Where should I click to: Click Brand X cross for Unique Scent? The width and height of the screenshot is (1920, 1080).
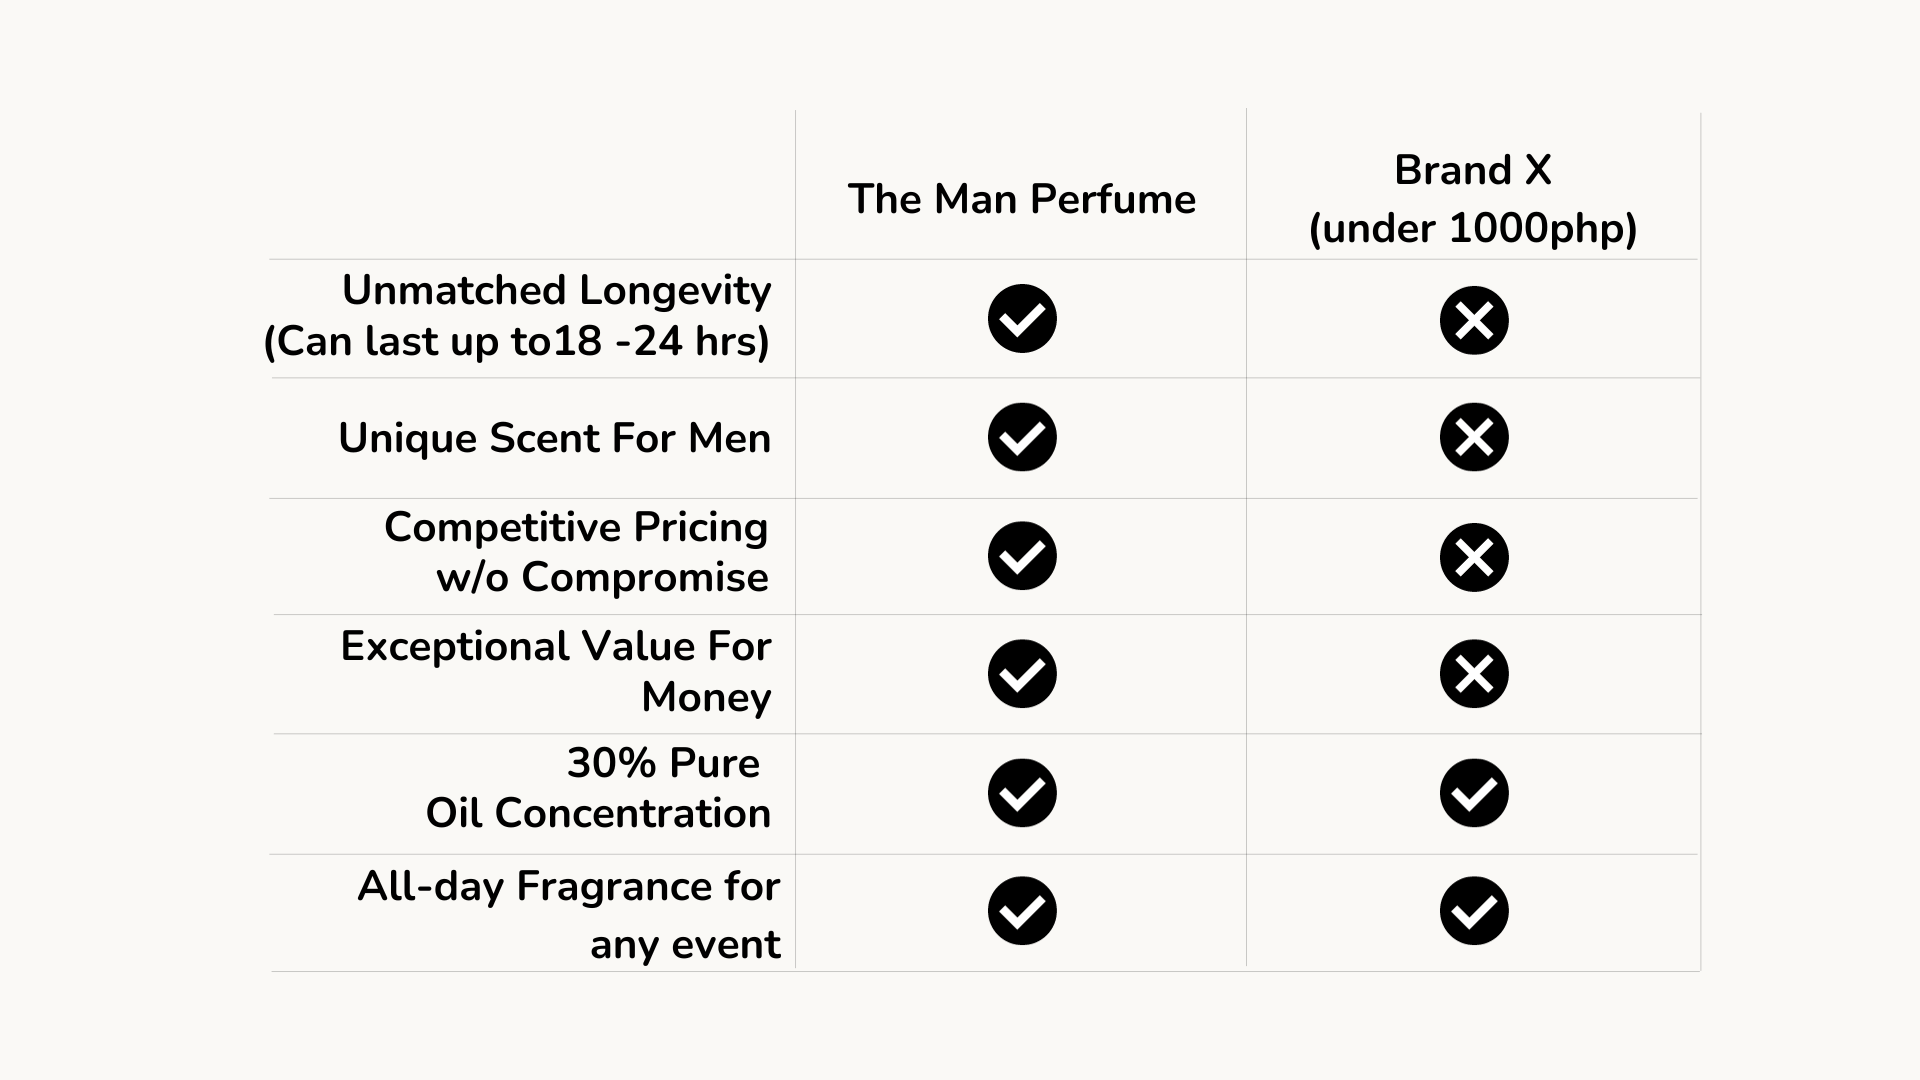tap(1474, 437)
